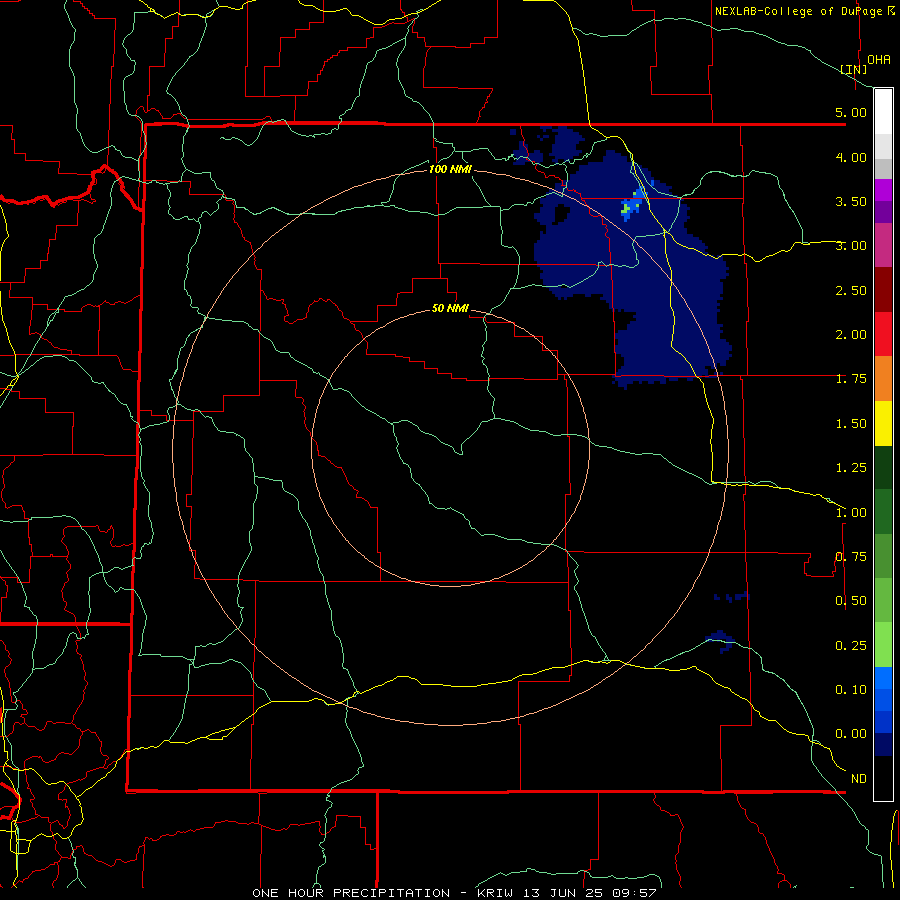
Task: Pick the pink swatch near the 3.00 label
Action: [883, 245]
